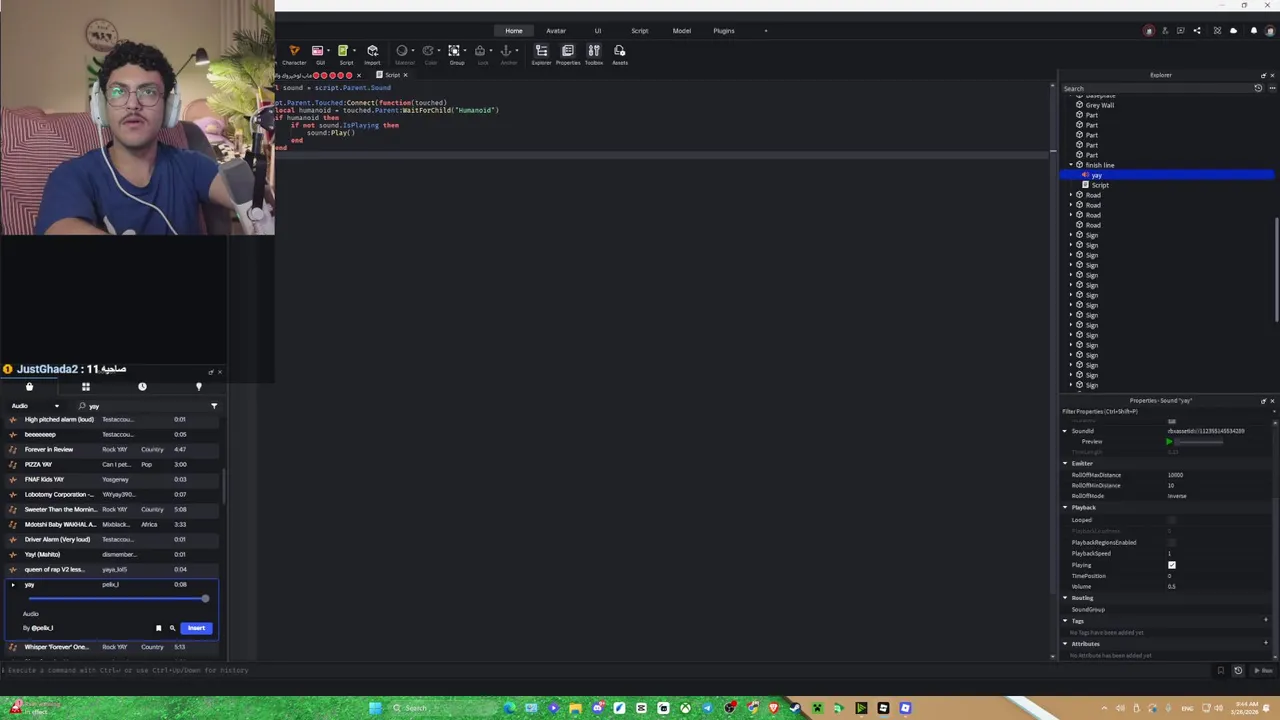Image resolution: width=1280 pixels, height=720 pixels.
Task: Open Toolbox inventory grid tab
Action: tap(86, 387)
